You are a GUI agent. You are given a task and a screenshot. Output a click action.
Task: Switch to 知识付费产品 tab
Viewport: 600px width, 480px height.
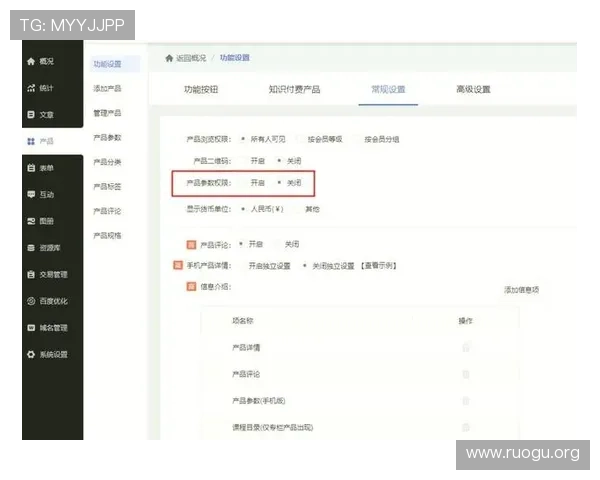[x=294, y=90]
